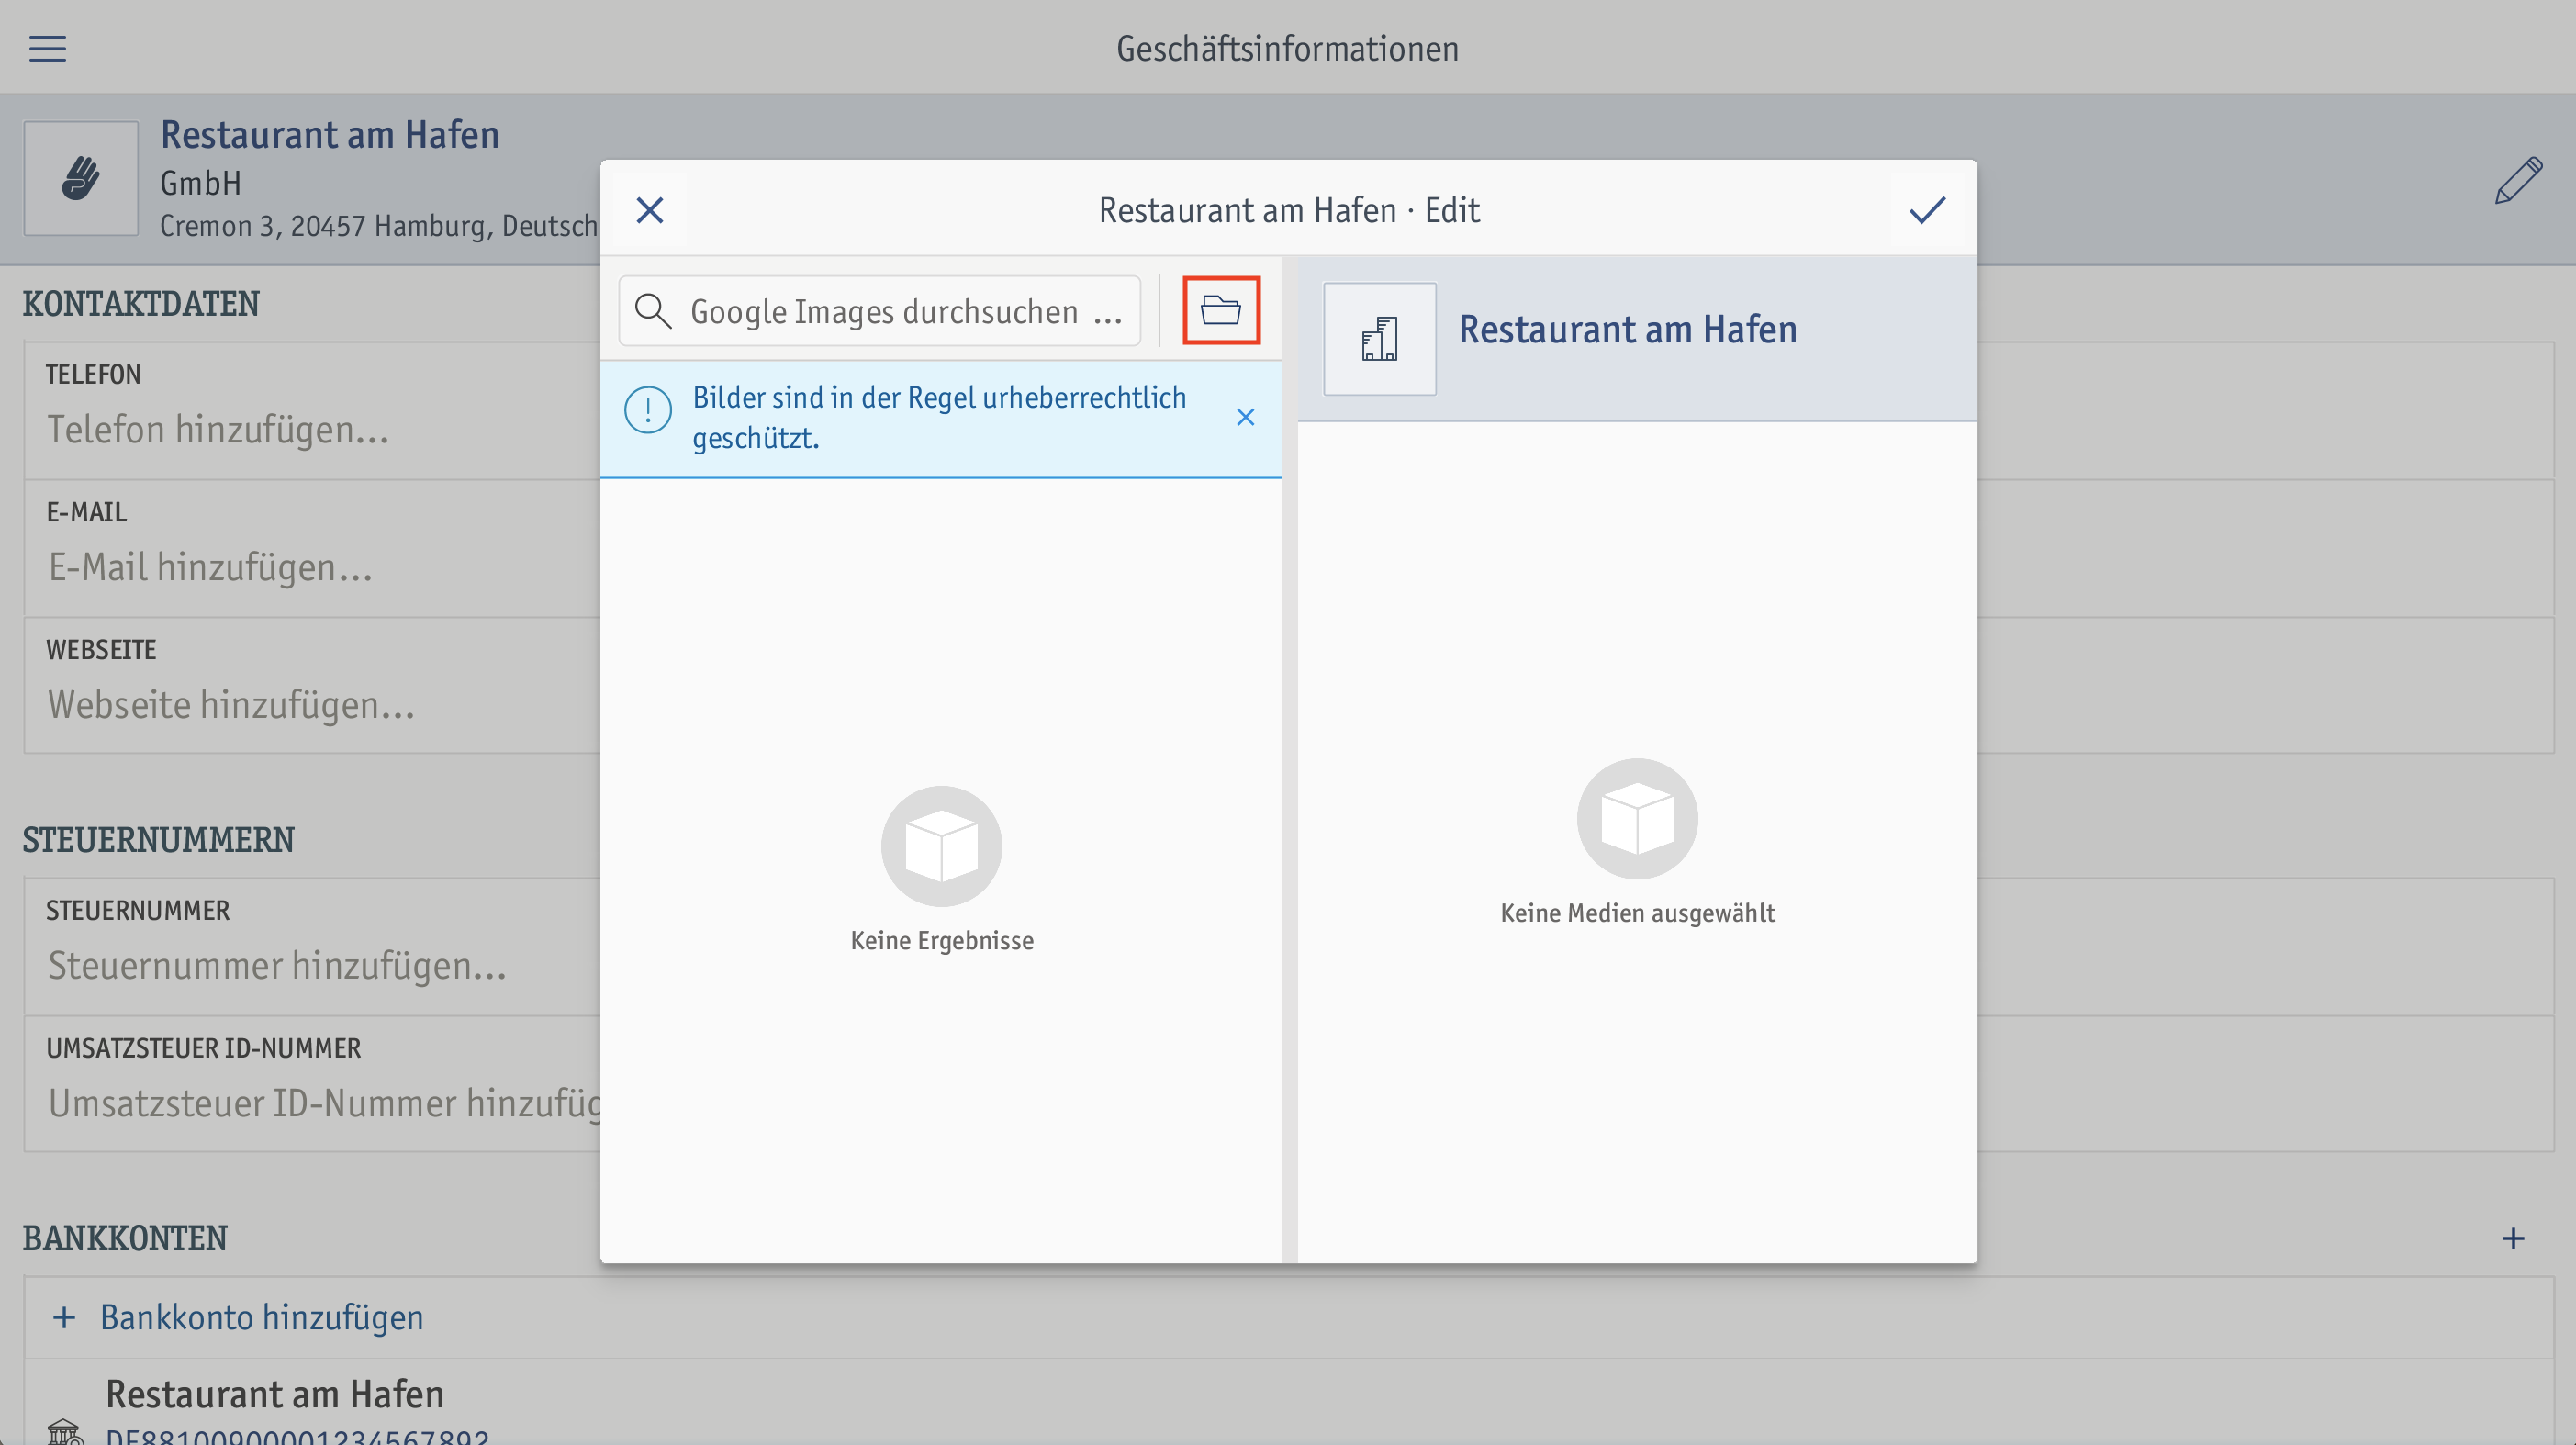
Task: Click Google Images durchsuchen search field
Action: coord(880,311)
